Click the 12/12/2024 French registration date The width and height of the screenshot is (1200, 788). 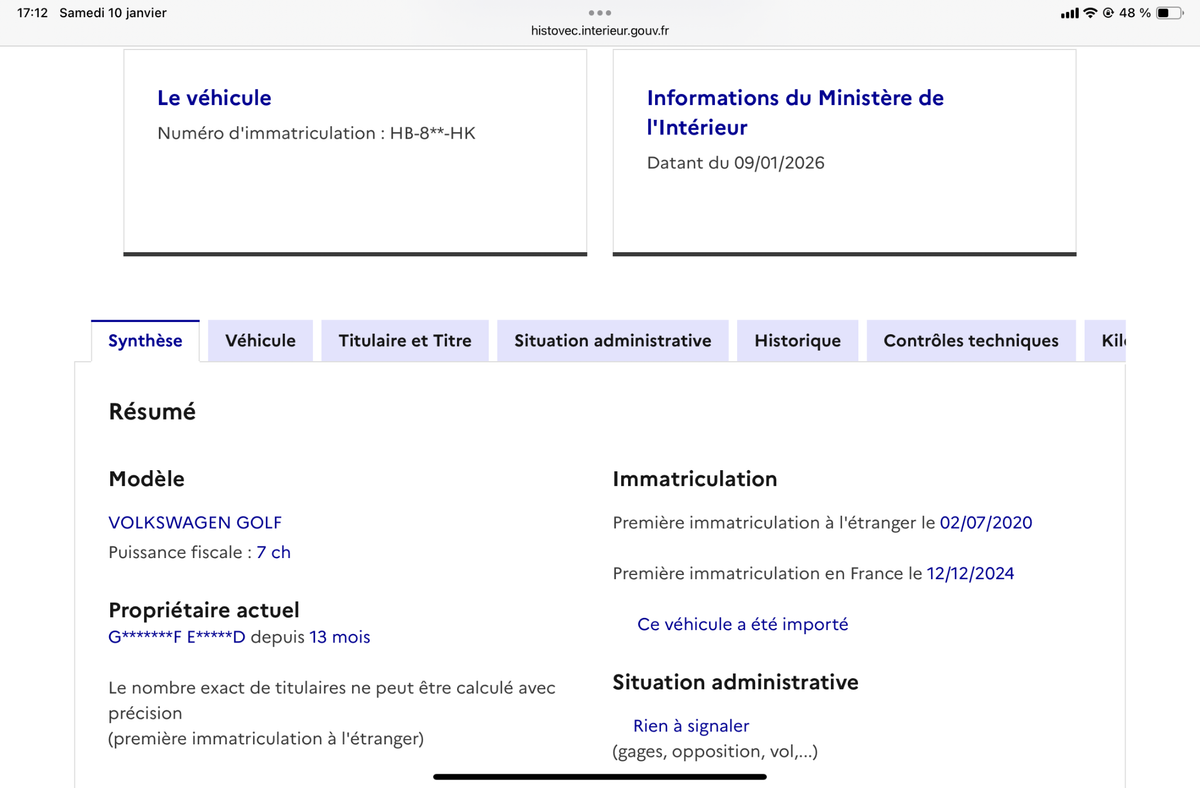(x=970, y=573)
